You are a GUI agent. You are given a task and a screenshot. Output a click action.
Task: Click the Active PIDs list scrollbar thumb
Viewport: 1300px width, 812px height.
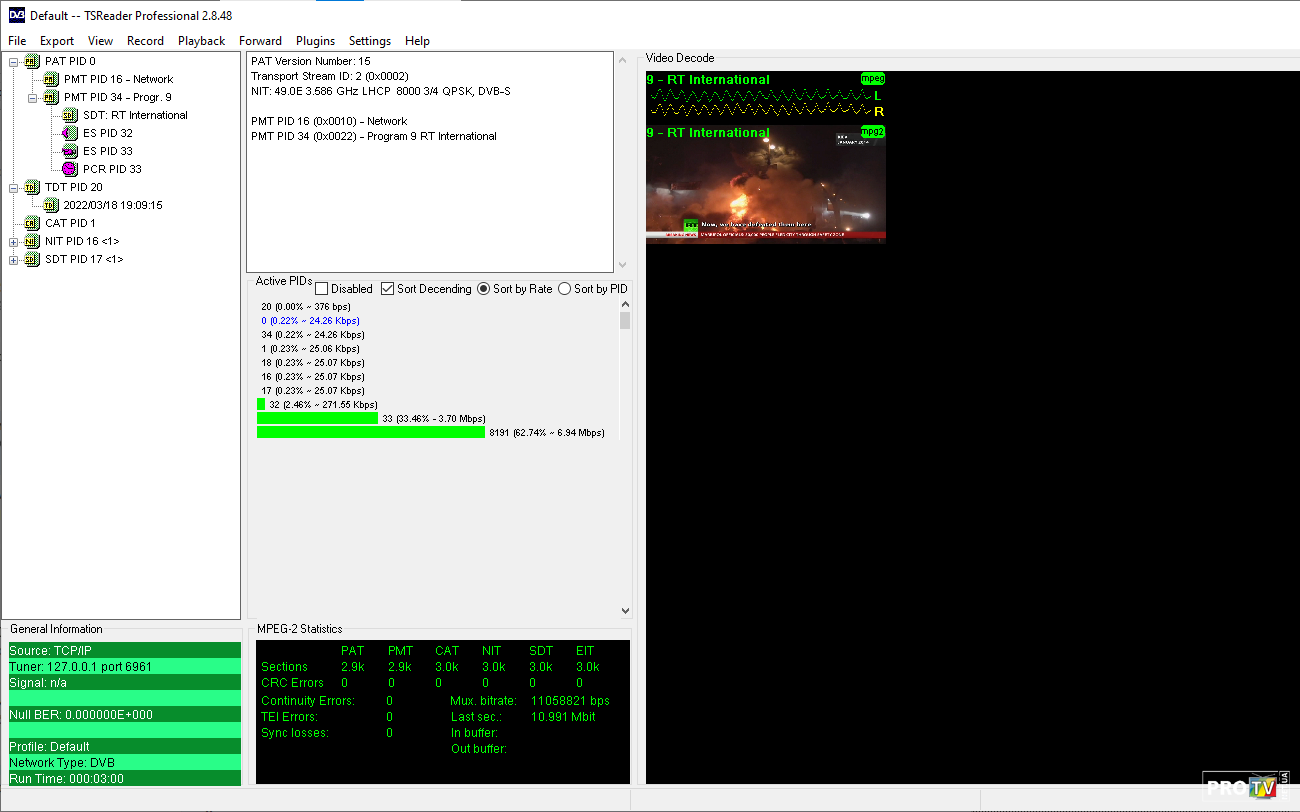pyautogui.click(x=625, y=320)
